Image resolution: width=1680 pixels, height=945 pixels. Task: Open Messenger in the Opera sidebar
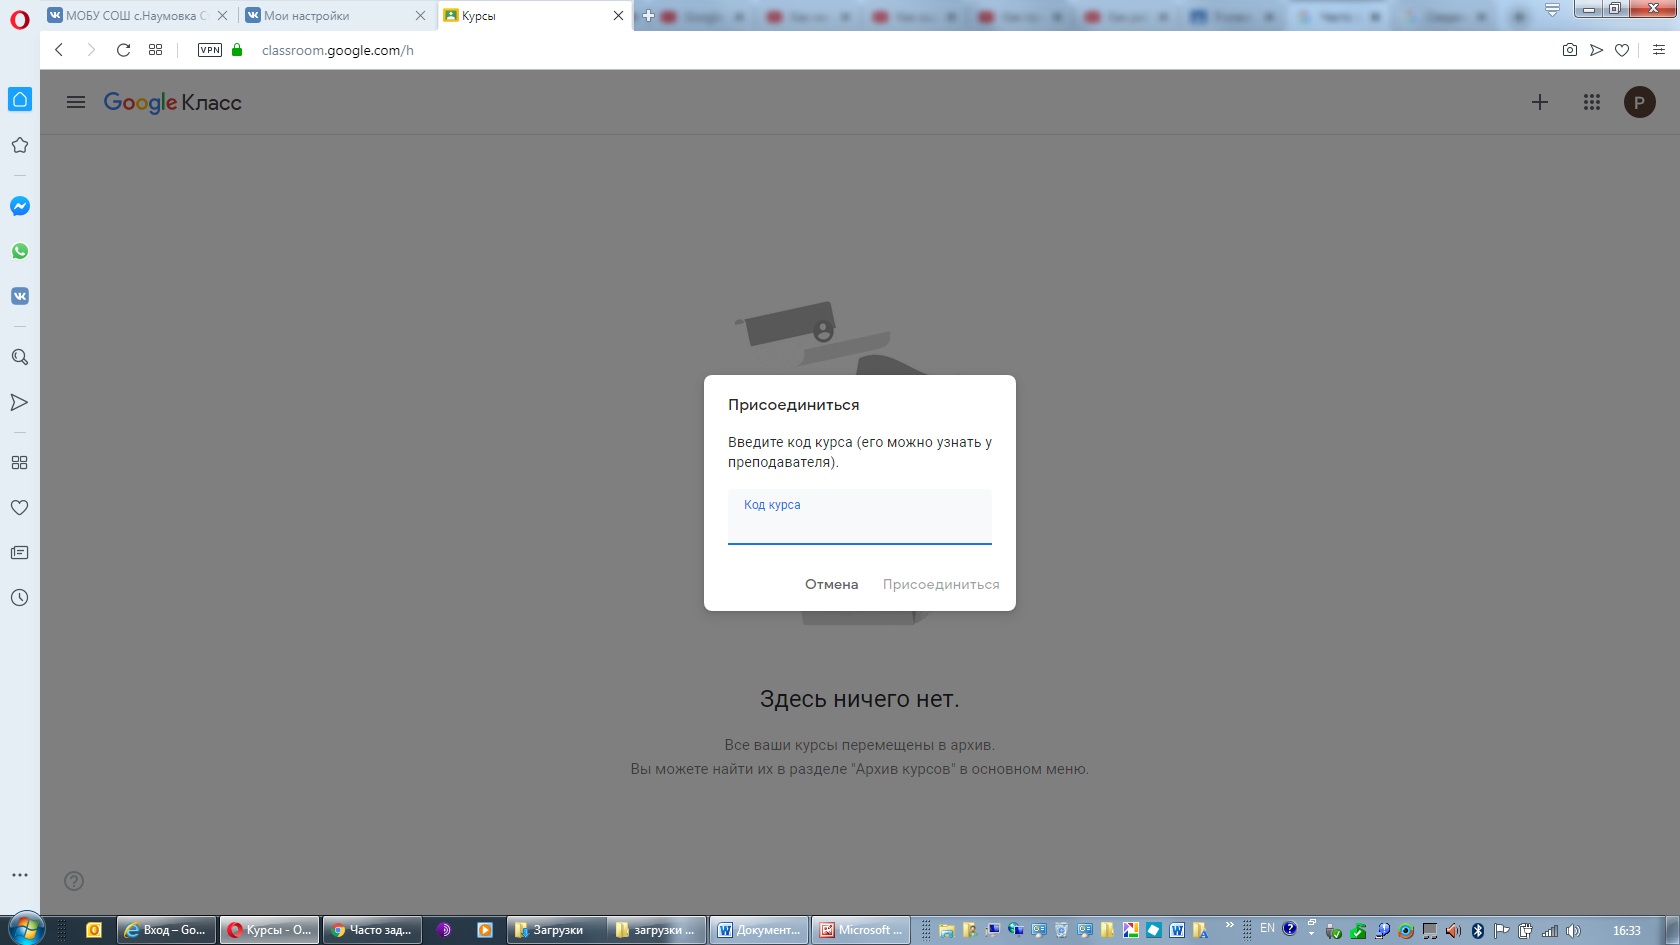point(20,206)
